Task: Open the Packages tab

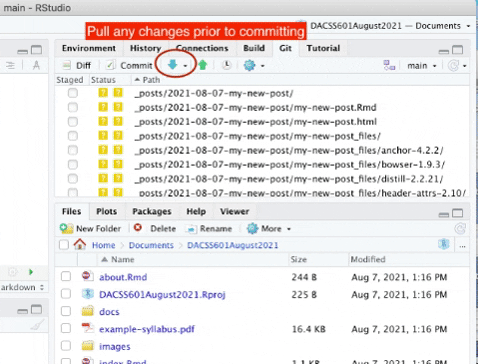Action: tap(152, 211)
